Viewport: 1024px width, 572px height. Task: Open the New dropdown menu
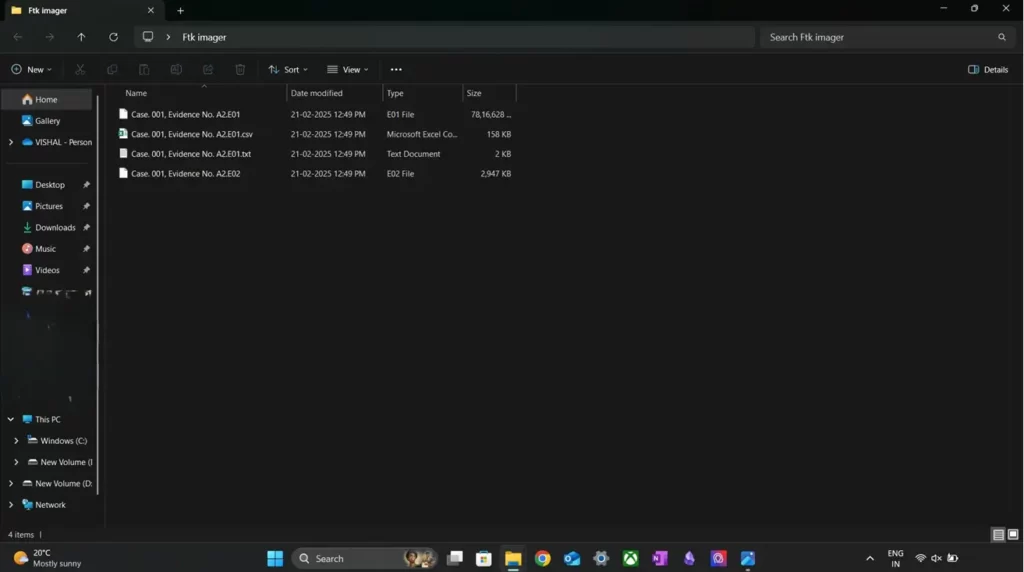point(31,70)
